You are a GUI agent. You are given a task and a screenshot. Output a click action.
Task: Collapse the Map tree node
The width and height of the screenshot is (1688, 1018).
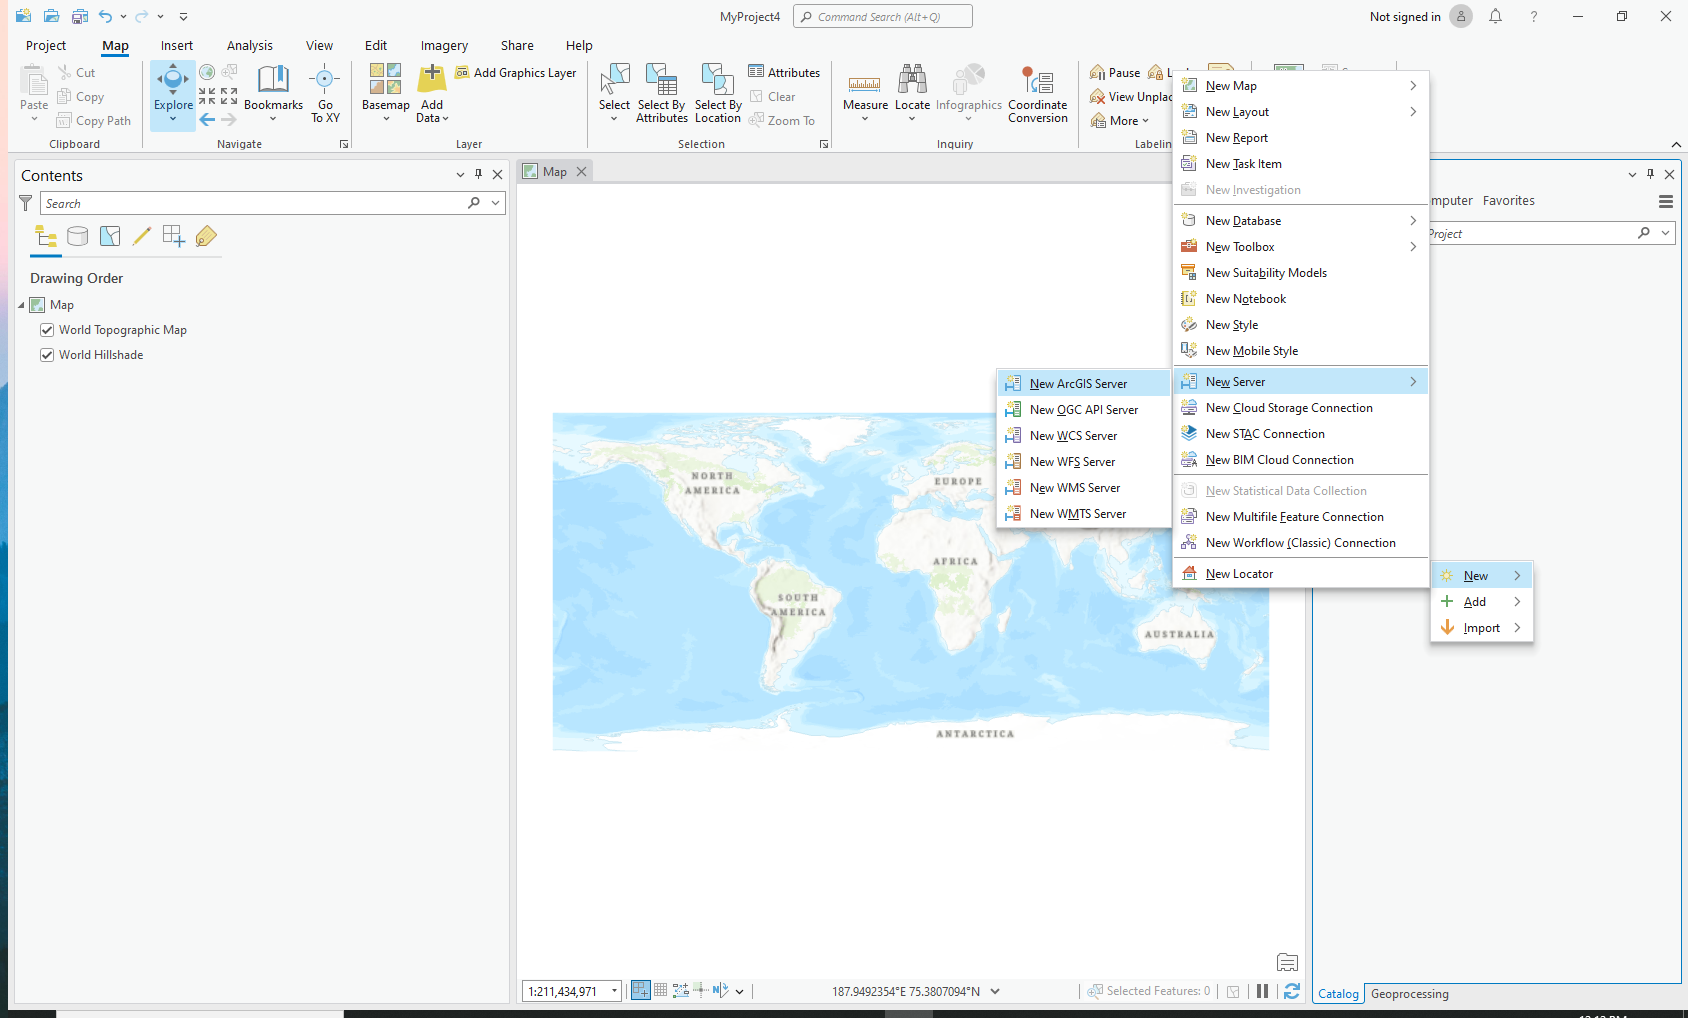21,305
